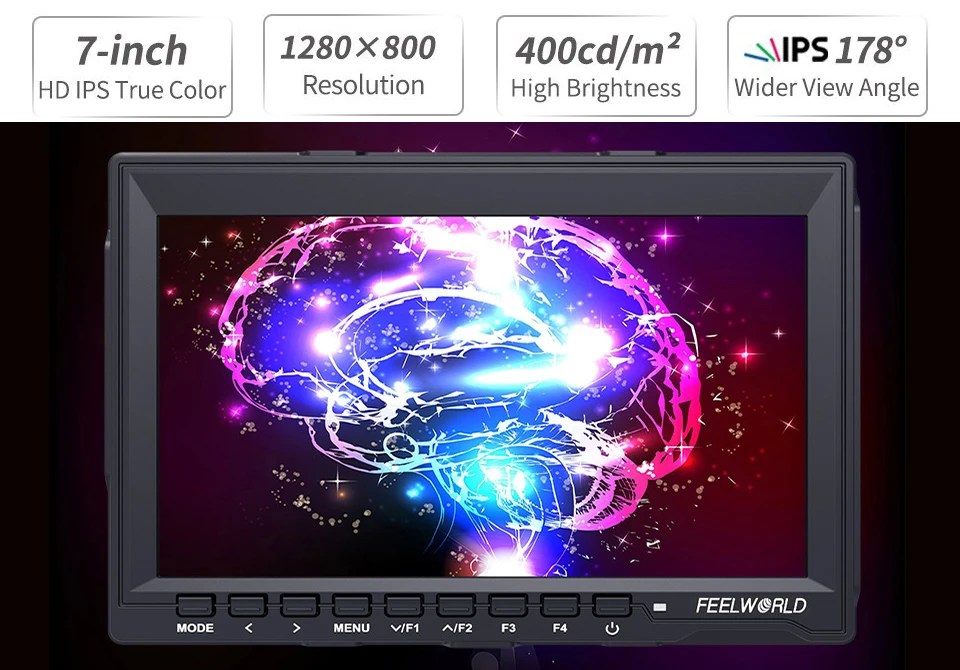Click the white power indicator LED
This screenshot has height=670, width=960.
tap(659, 608)
